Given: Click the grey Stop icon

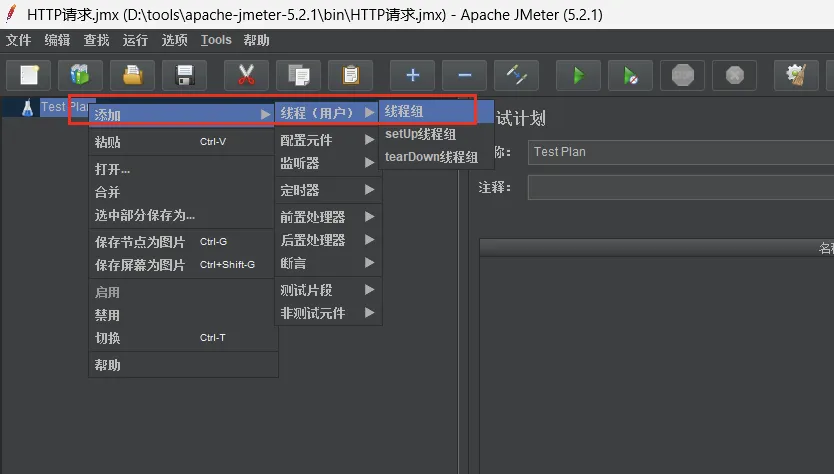Looking at the screenshot, I should [682, 75].
